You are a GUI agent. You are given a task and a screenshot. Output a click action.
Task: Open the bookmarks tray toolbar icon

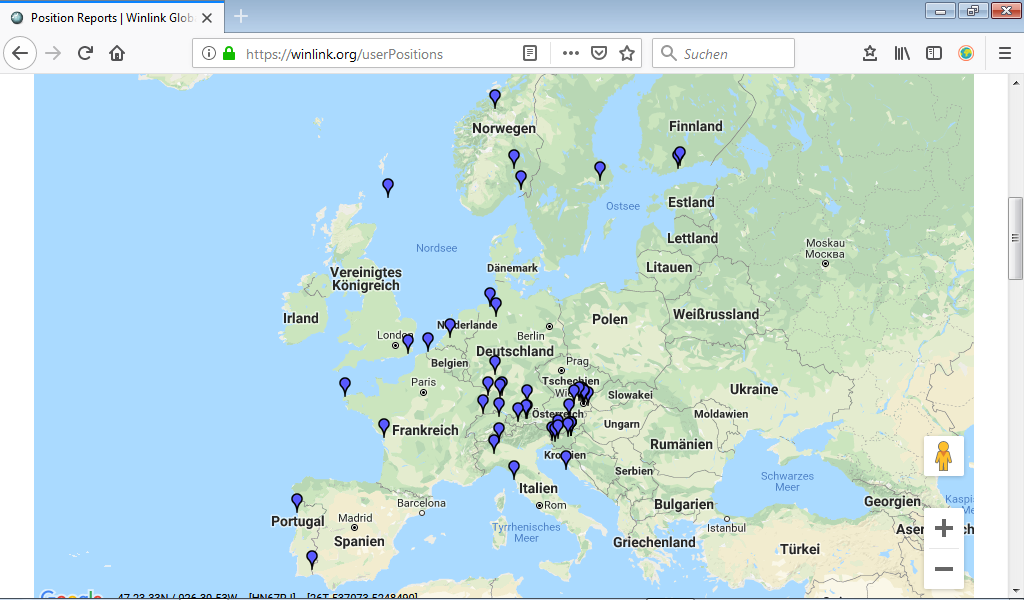[x=870, y=54]
